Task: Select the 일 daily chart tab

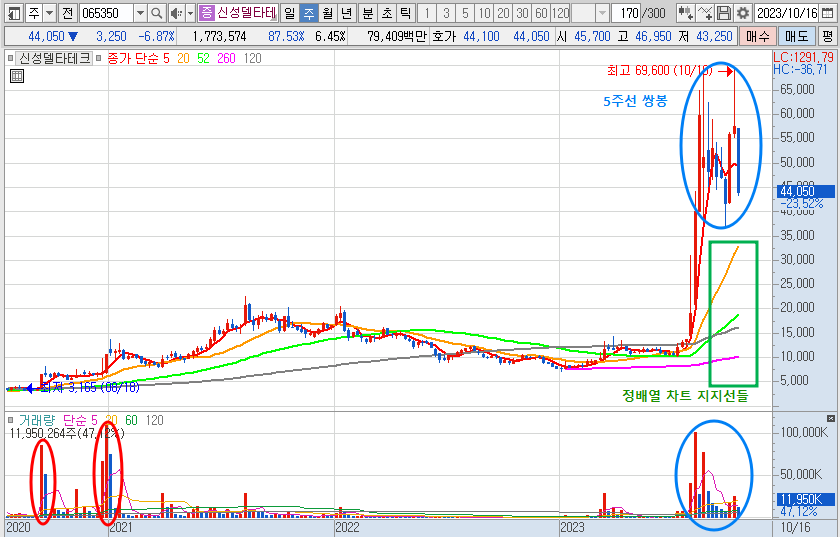Action: point(289,13)
